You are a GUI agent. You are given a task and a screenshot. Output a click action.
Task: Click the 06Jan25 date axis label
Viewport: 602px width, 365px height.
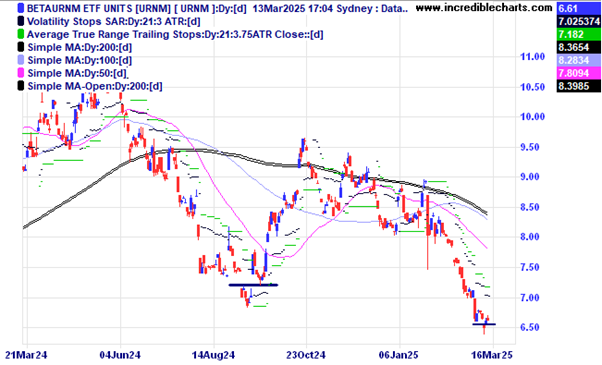pyautogui.click(x=399, y=355)
